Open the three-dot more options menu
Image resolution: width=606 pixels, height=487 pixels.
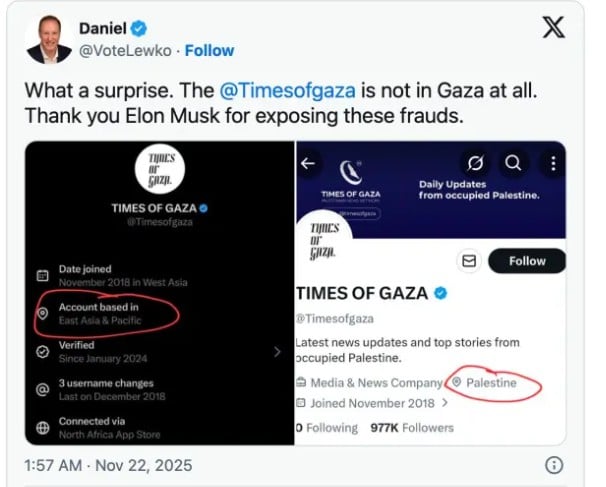coord(549,162)
